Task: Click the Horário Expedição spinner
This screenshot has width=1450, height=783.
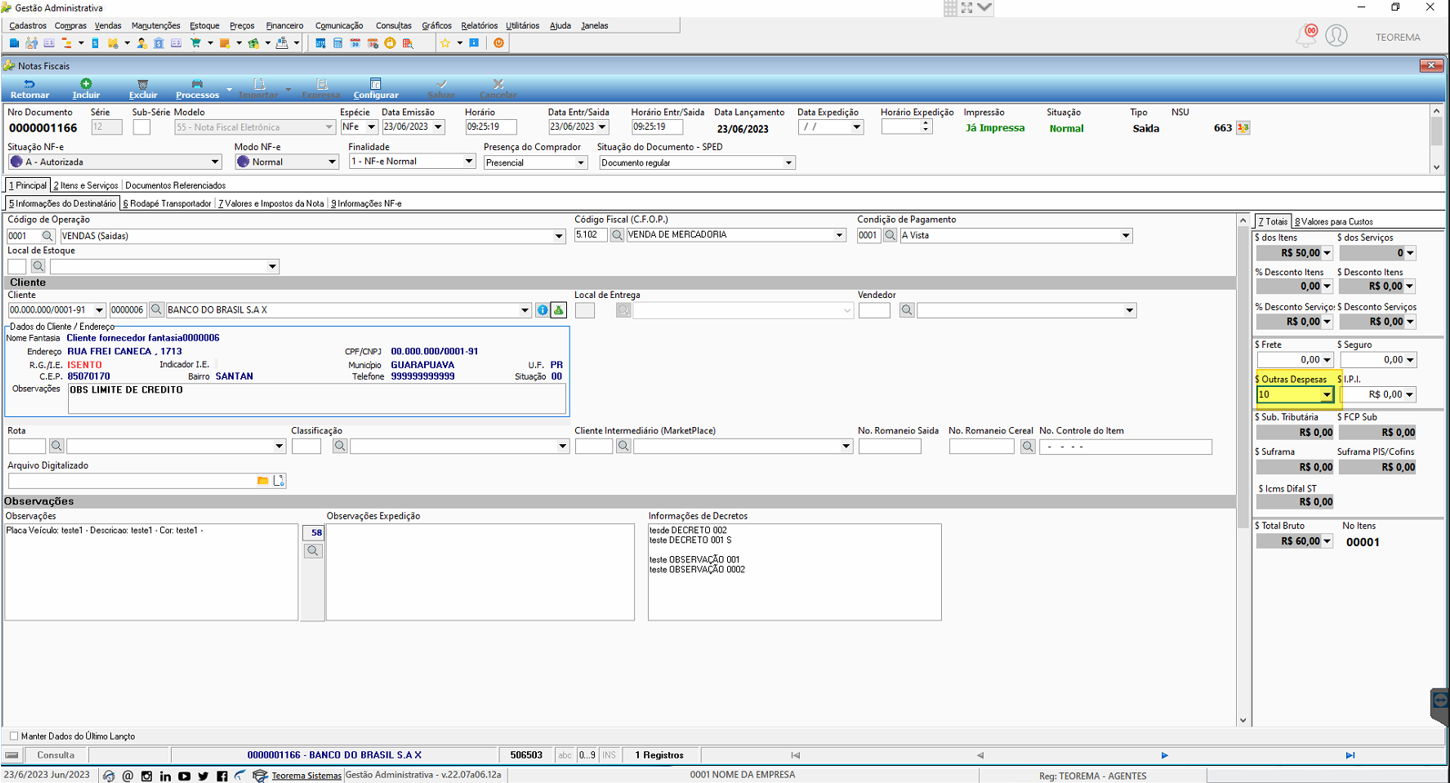Action: click(926, 127)
